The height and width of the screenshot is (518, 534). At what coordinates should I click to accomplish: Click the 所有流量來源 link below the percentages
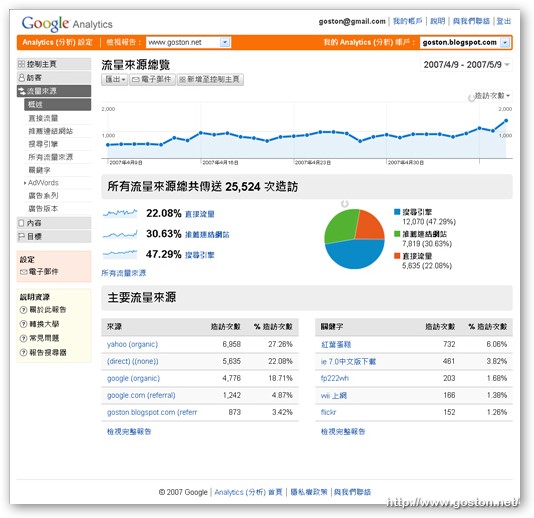tap(124, 273)
